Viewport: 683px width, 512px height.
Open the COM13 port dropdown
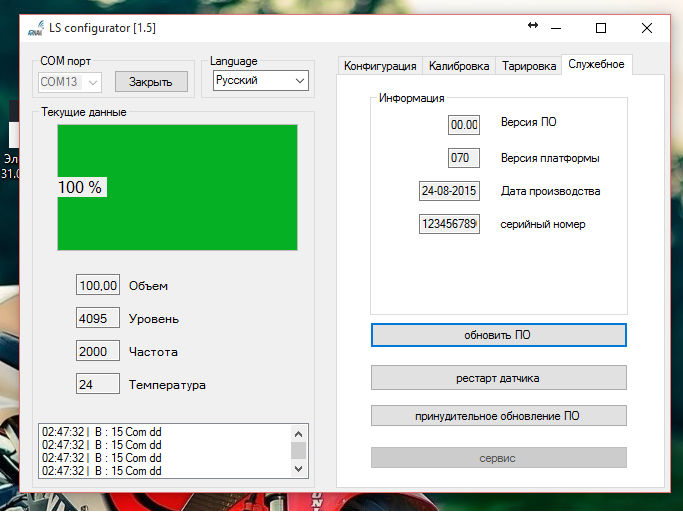70,82
